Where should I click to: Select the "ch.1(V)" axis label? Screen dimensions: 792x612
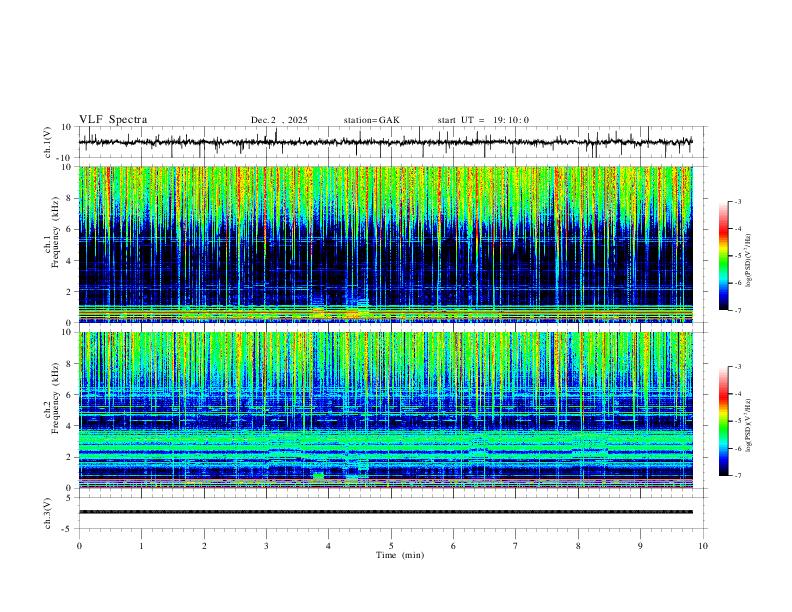(x=48, y=142)
